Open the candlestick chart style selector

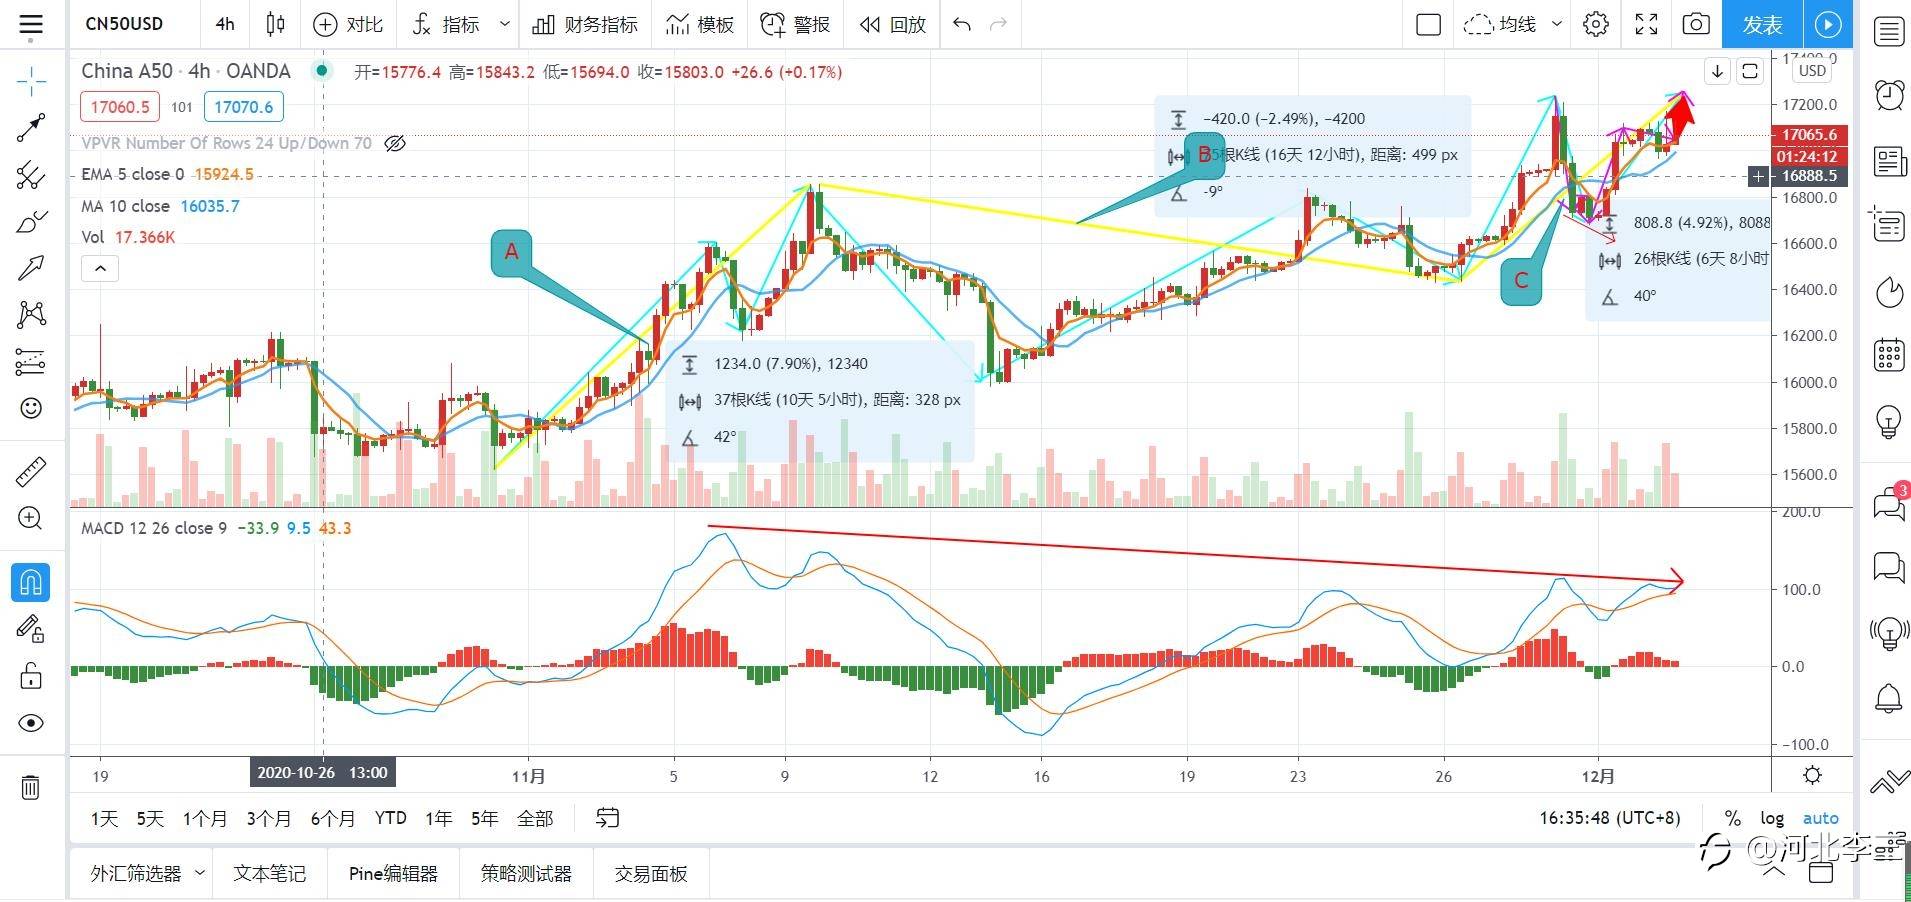(x=275, y=24)
